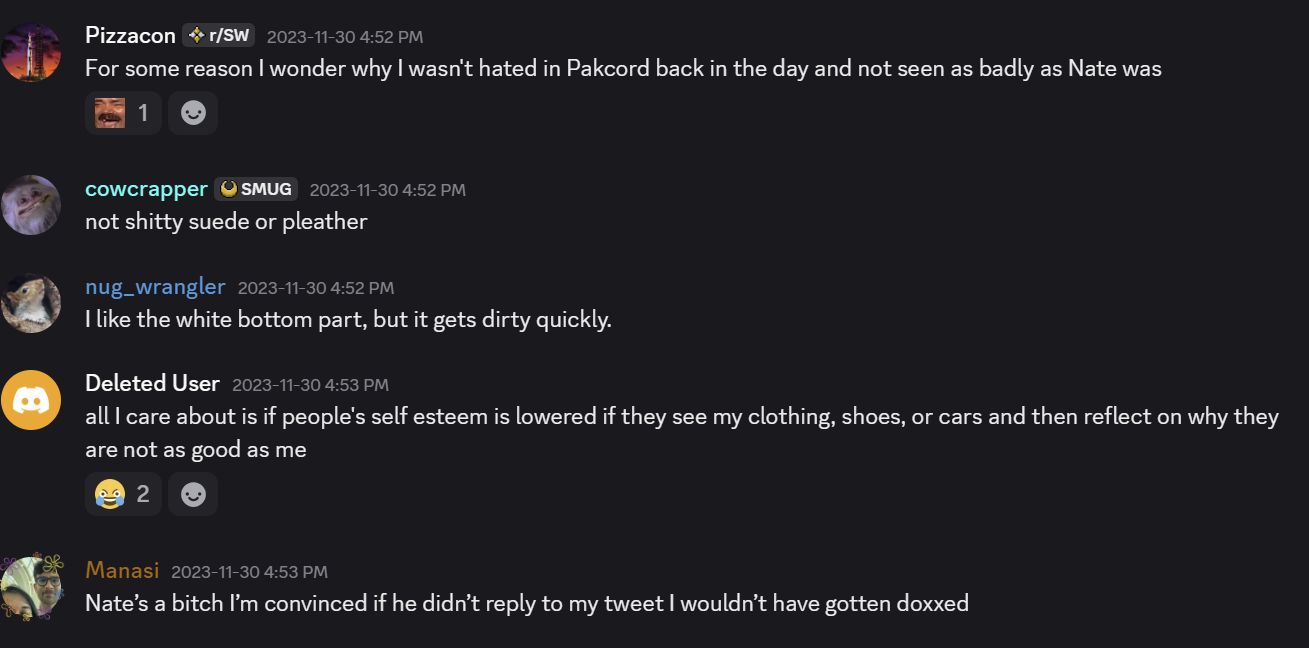1309x648 pixels.
Task: Add reaction to Deleted User's message
Action: click(193, 494)
